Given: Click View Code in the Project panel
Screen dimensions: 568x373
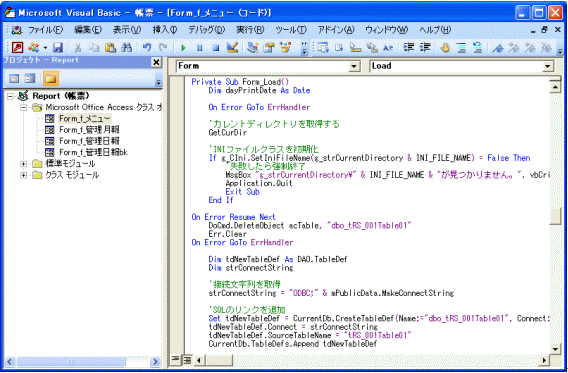Looking at the screenshot, I should point(14,78).
